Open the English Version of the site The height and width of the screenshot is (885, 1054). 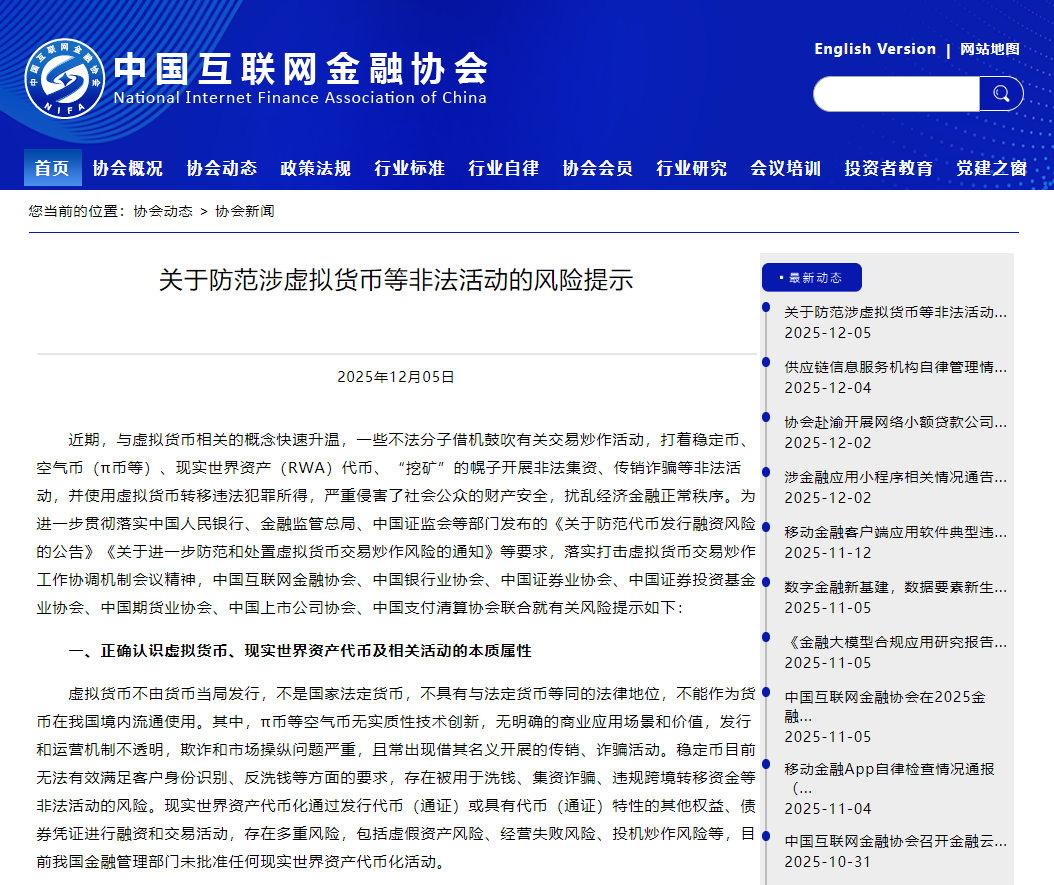tap(876, 48)
